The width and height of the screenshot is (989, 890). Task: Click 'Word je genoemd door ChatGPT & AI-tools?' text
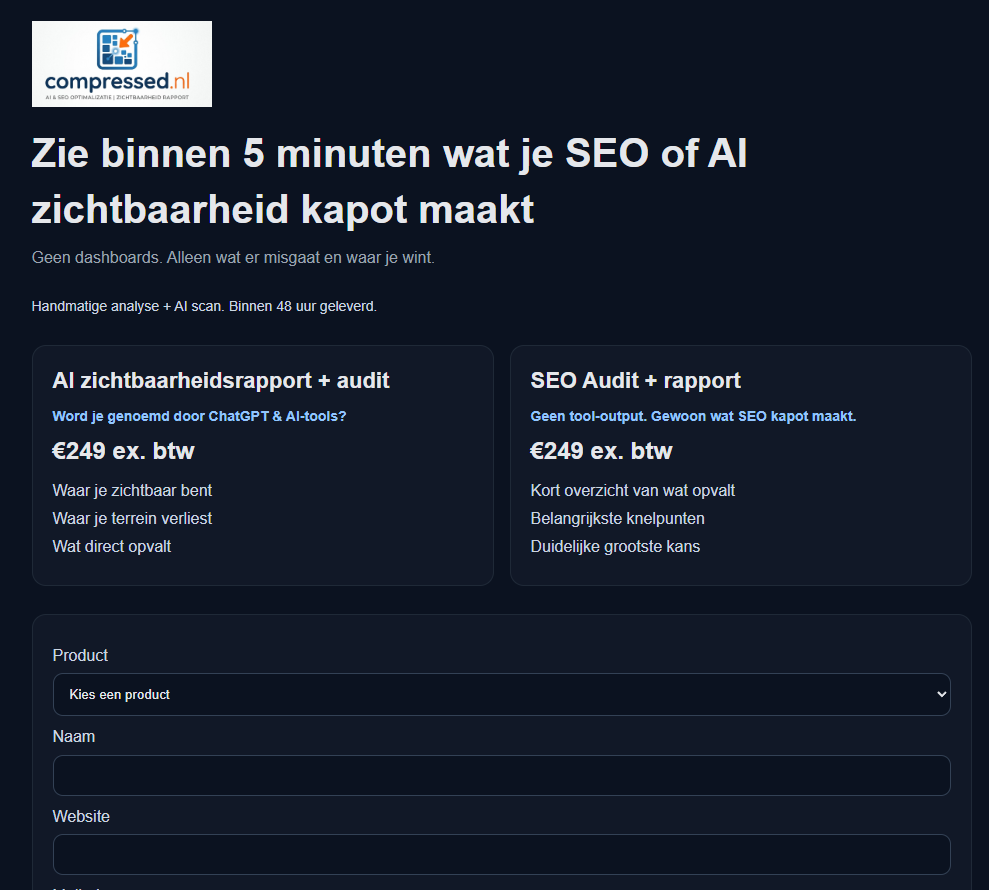(x=199, y=416)
